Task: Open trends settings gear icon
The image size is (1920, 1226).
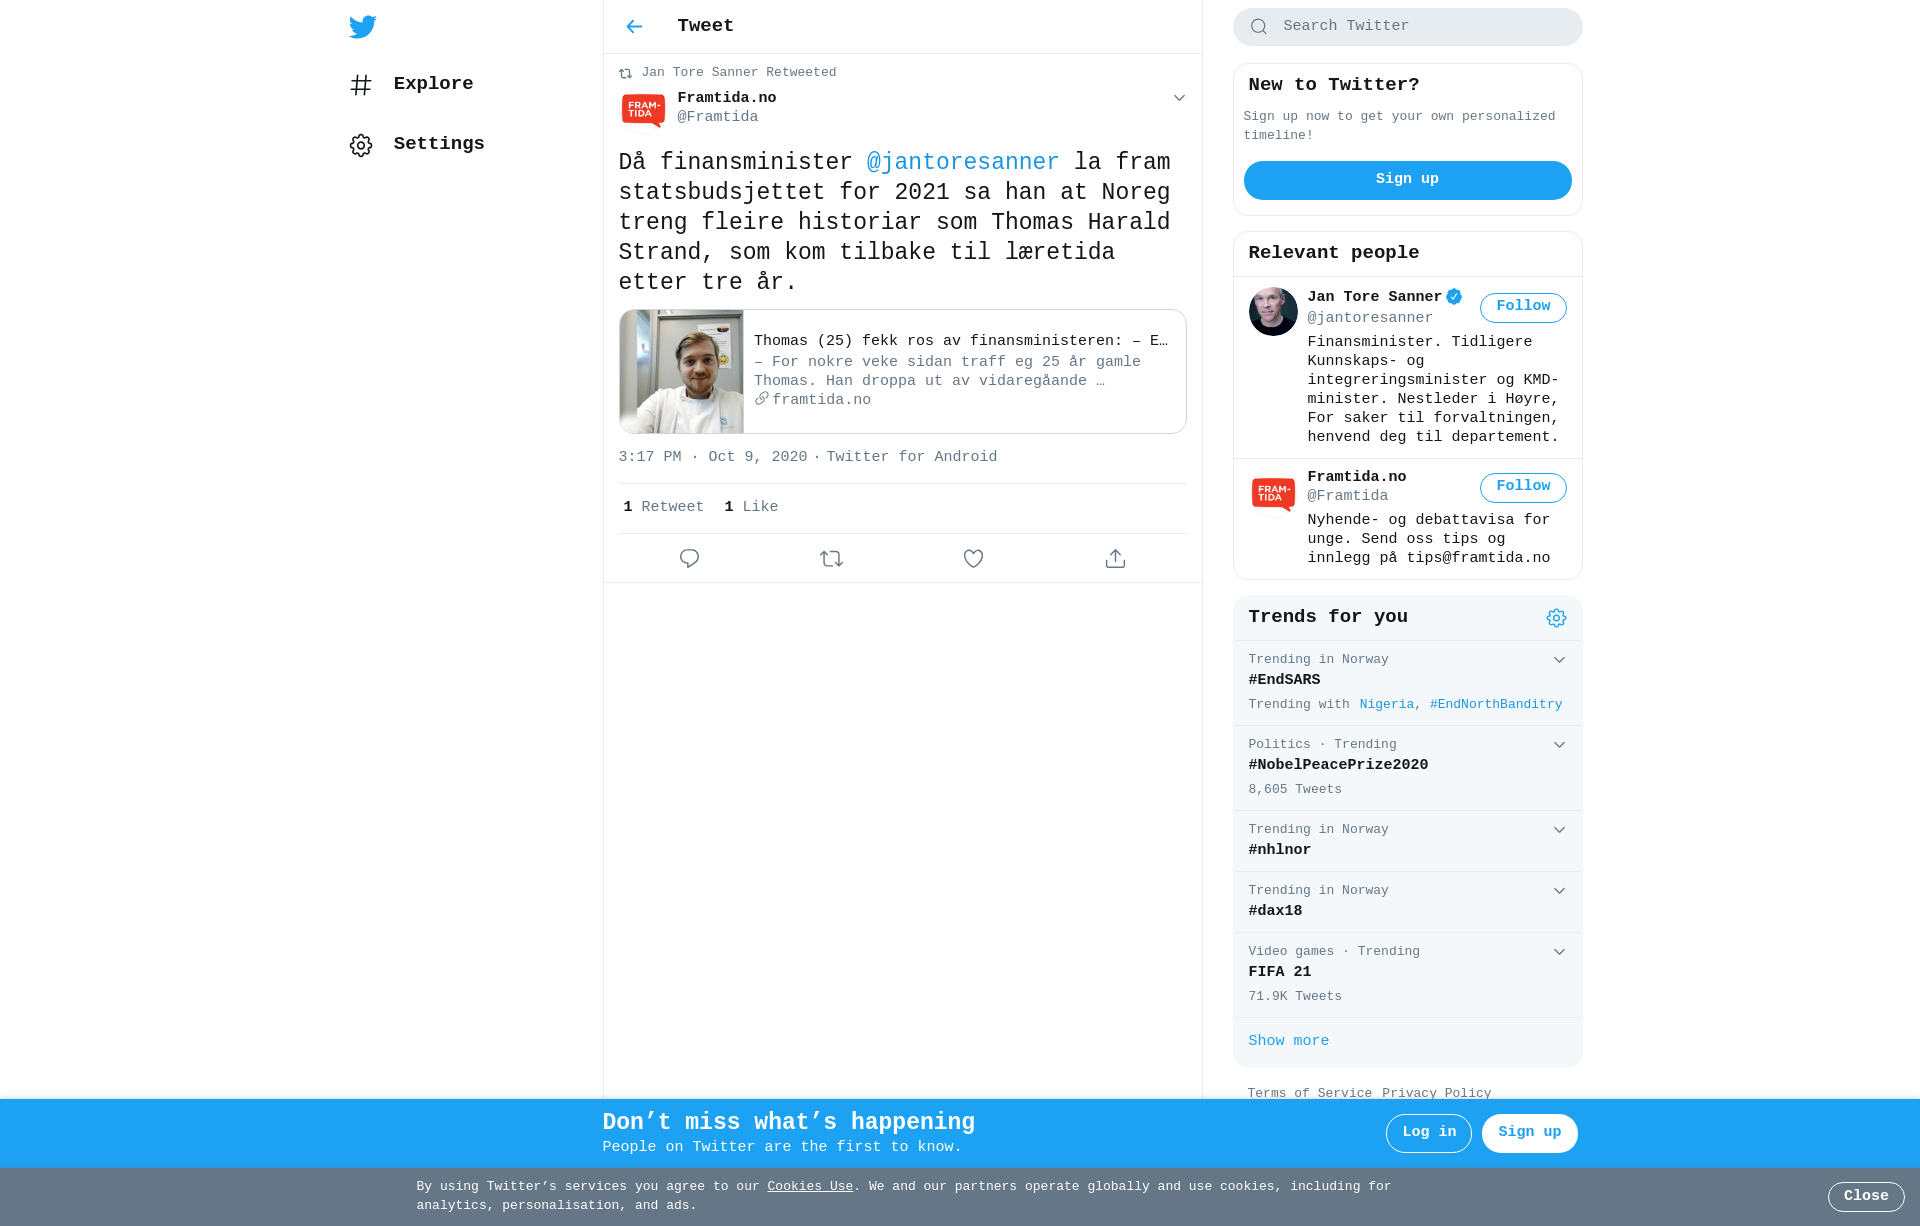Action: (x=1556, y=618)
